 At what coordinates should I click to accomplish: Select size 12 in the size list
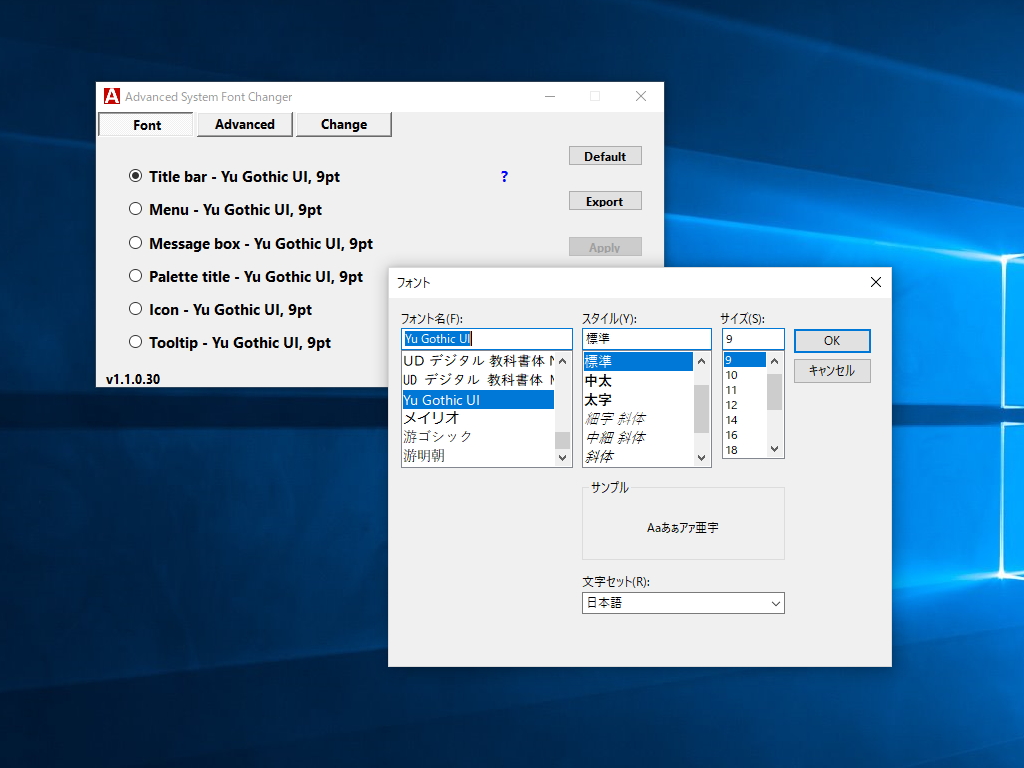pos(732,405)
